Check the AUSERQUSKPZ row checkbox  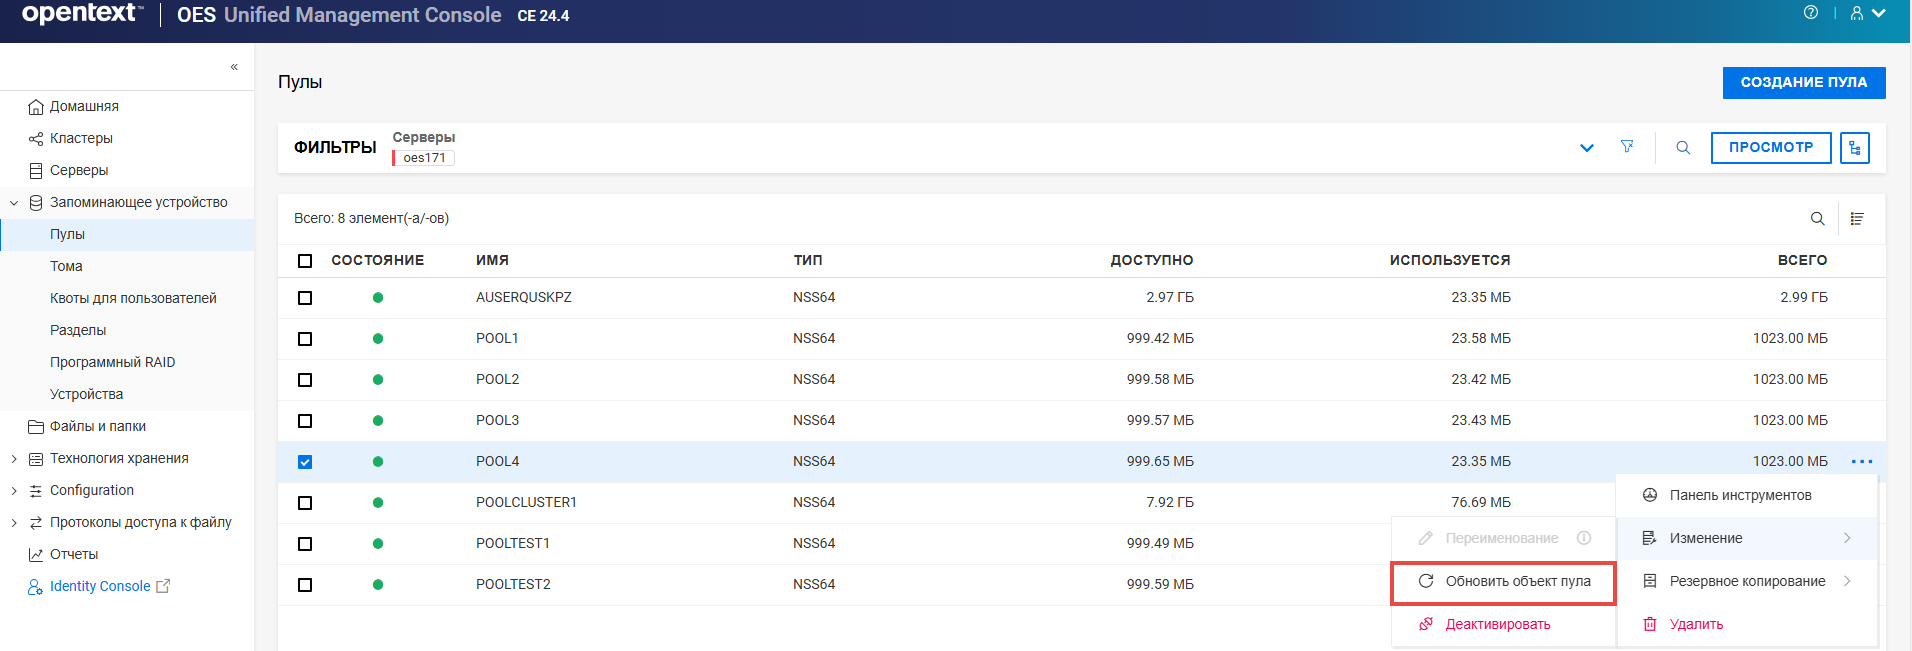point(305,298)
